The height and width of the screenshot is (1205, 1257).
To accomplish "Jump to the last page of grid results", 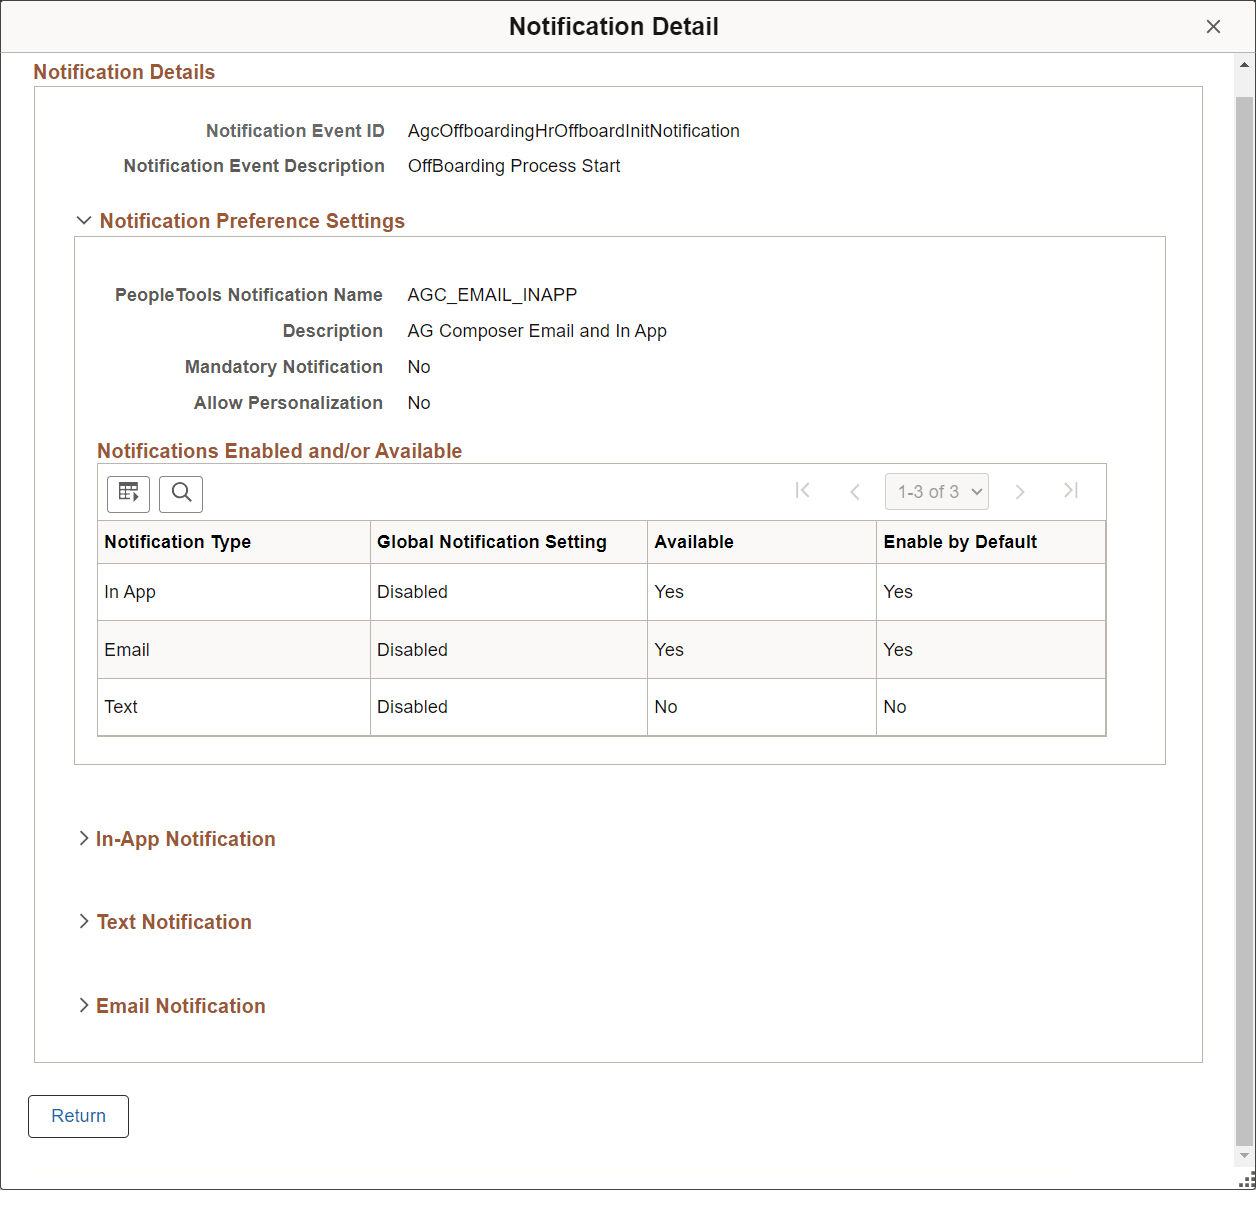I will coord(1070,491).
